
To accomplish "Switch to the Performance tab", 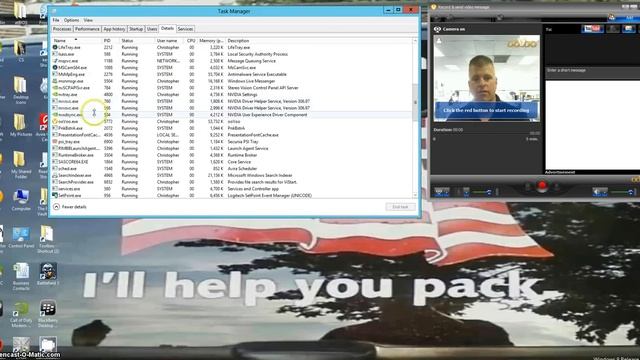I will (x=87, y=29).
